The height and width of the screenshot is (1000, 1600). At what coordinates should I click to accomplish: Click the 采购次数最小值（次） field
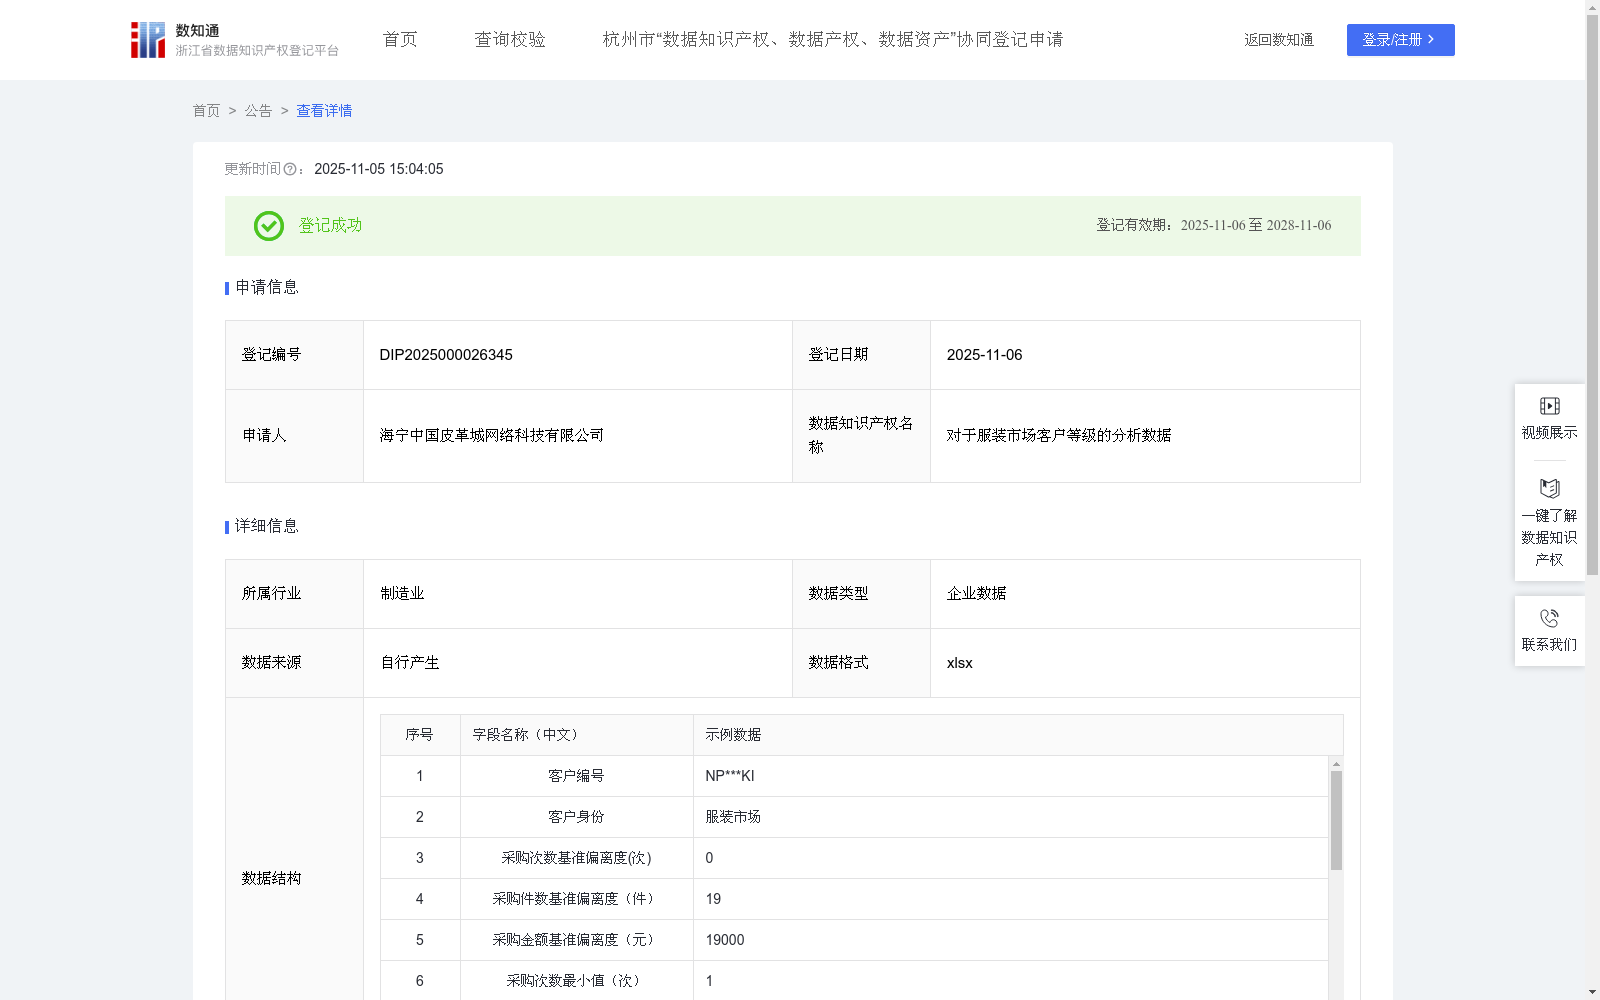pos(576,981)
